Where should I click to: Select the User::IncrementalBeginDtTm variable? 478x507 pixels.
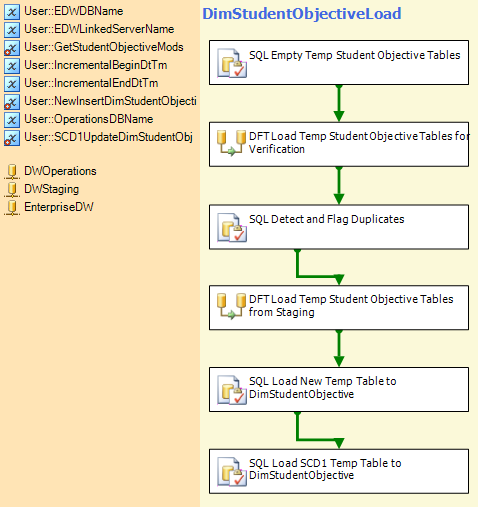coord(96,65)
